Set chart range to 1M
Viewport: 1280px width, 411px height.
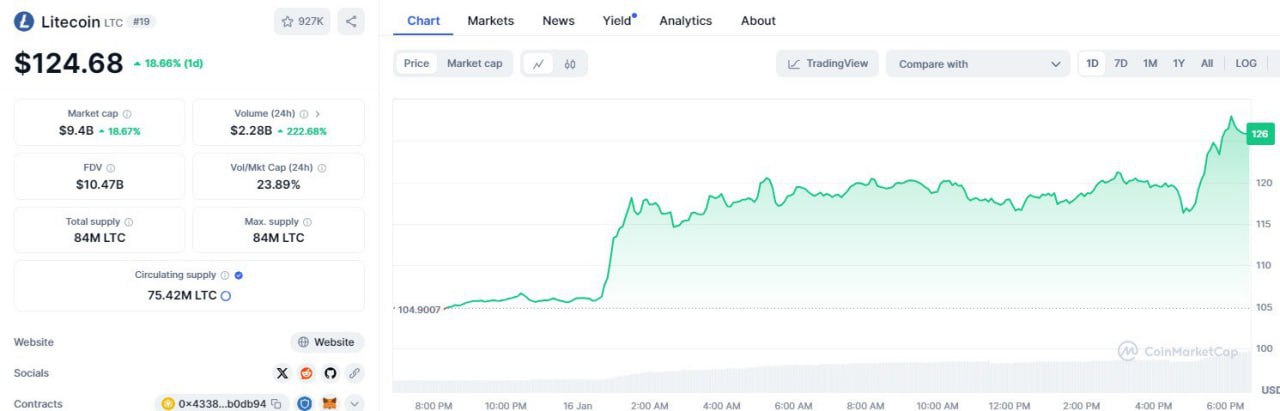click(x=1150, y=63)
